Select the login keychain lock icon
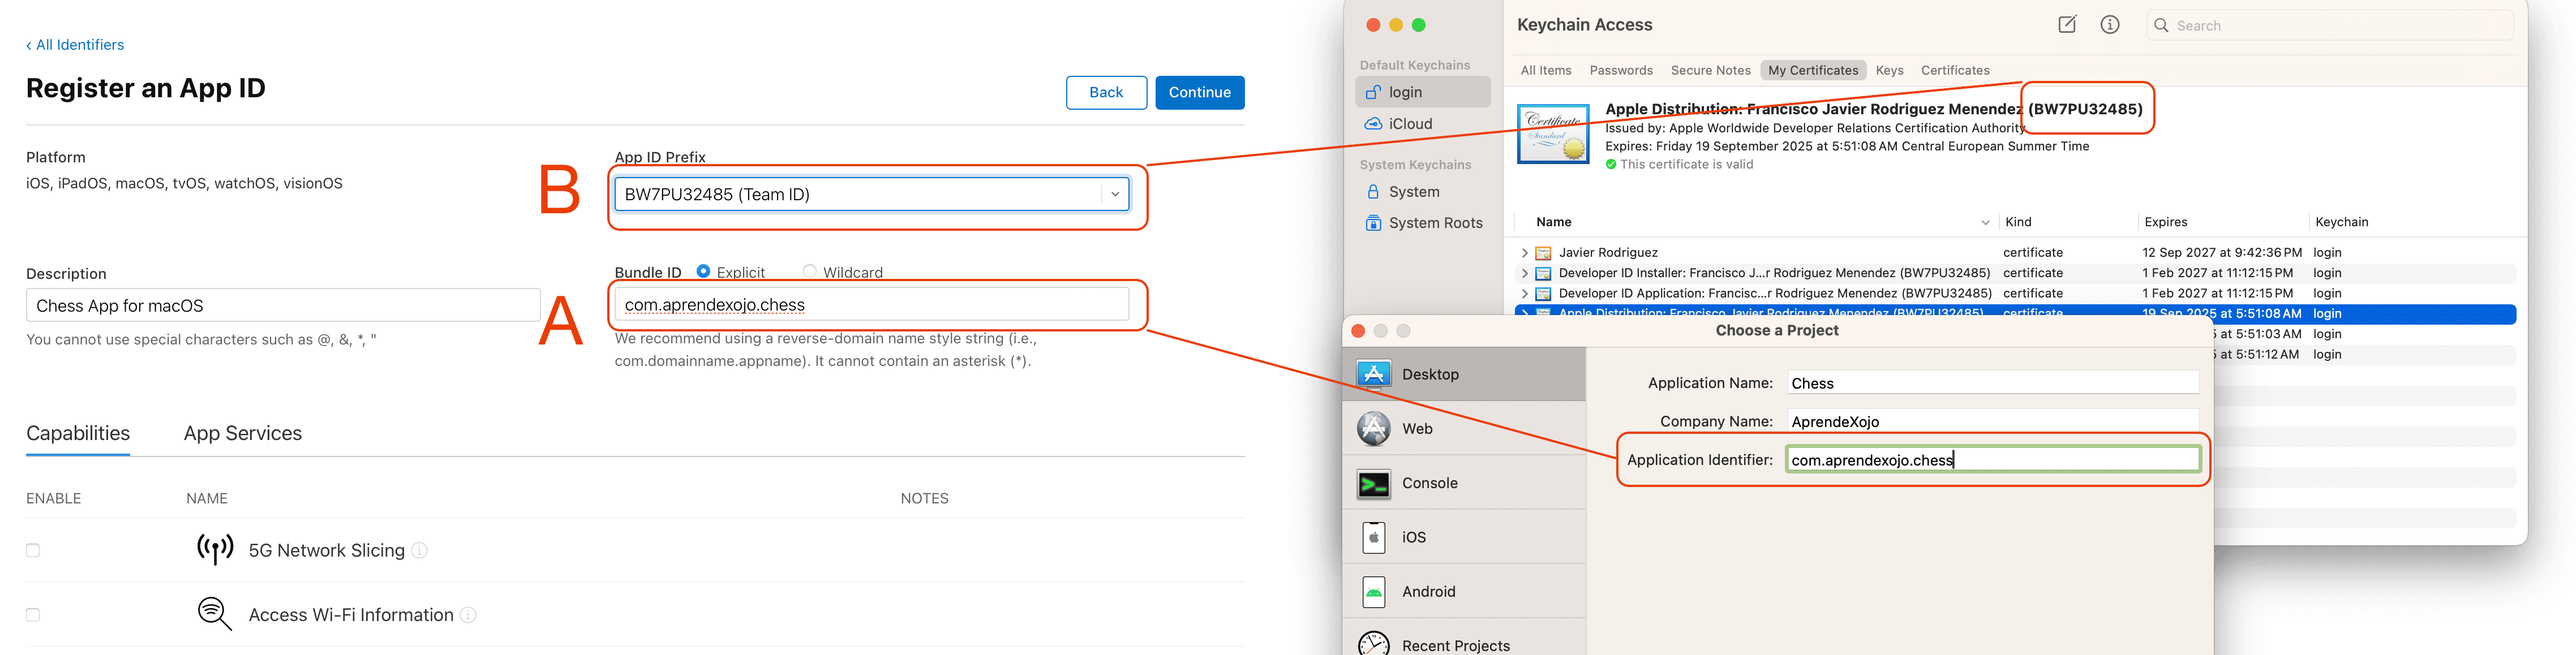This screenshot has height=655, width=2576. [1374, 92]
